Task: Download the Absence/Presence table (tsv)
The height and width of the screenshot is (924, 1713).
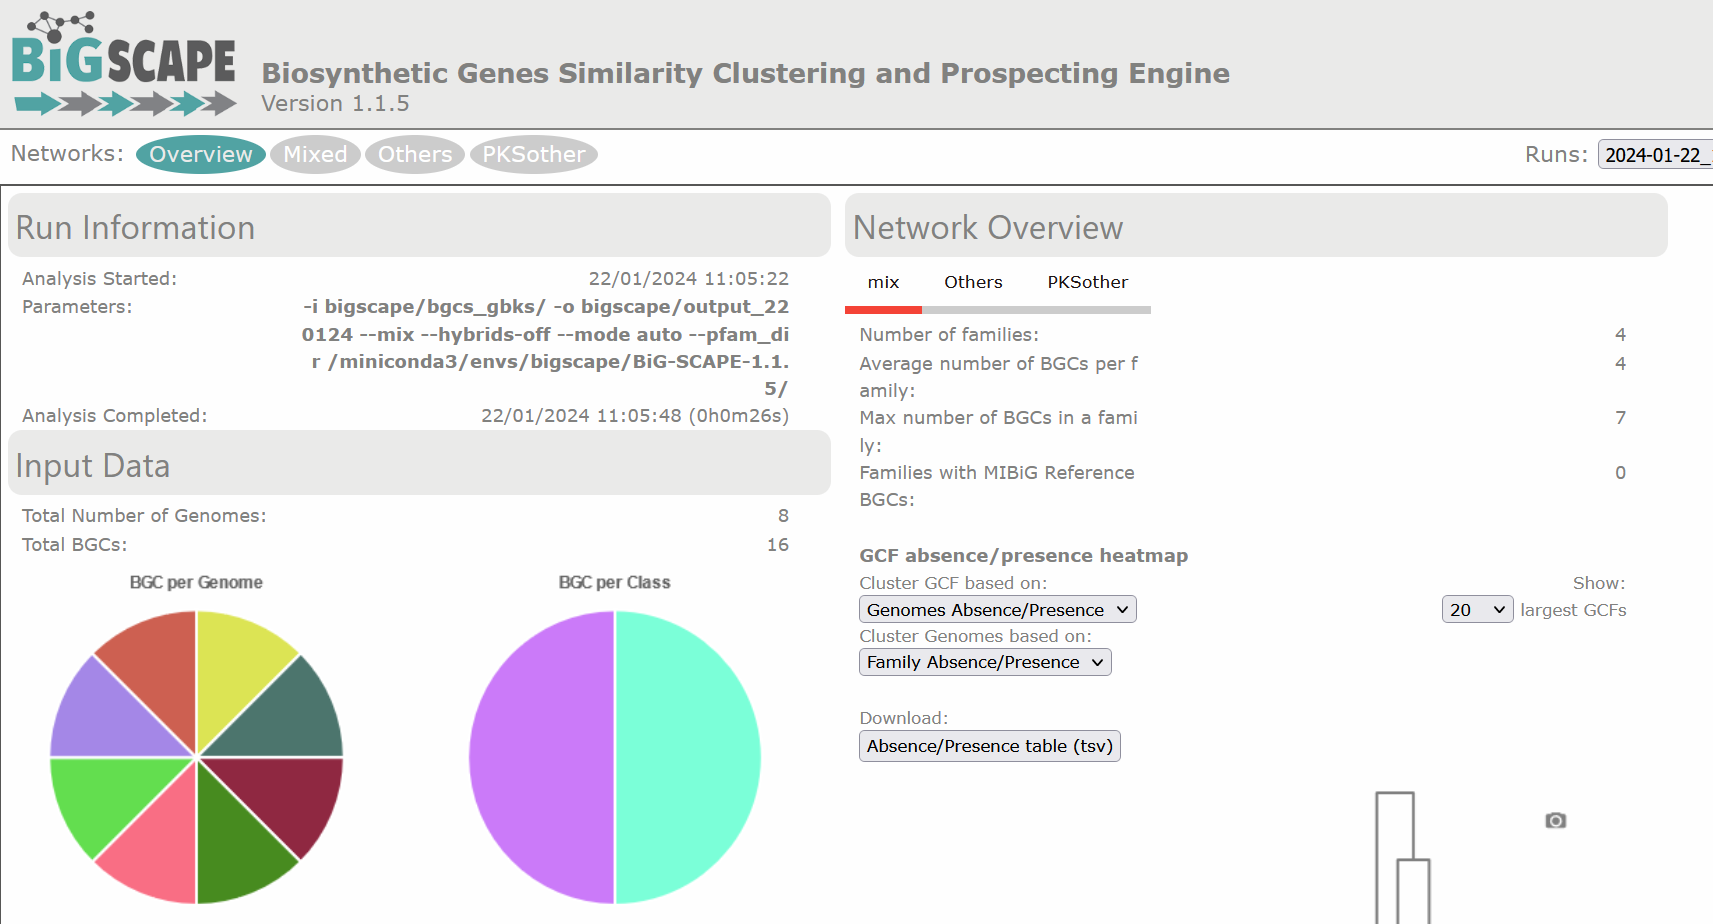Action: (989, 746)
